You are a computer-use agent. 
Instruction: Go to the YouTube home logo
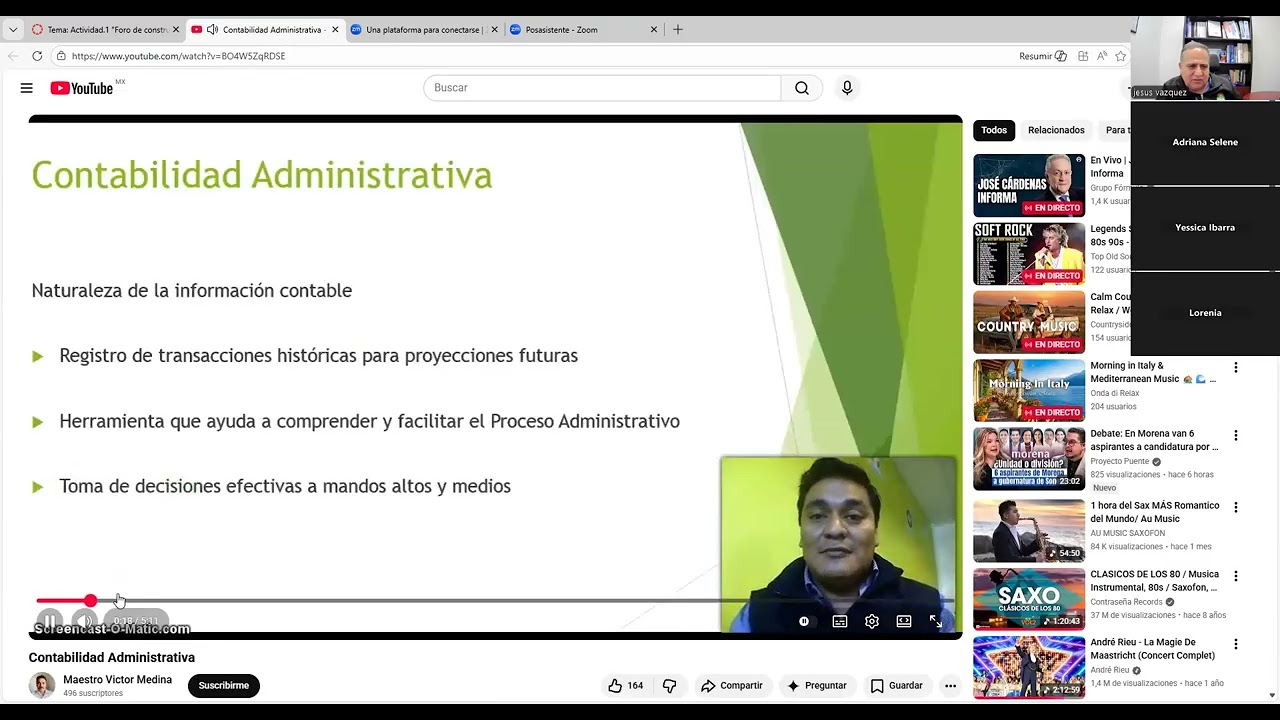click(82, 88)
